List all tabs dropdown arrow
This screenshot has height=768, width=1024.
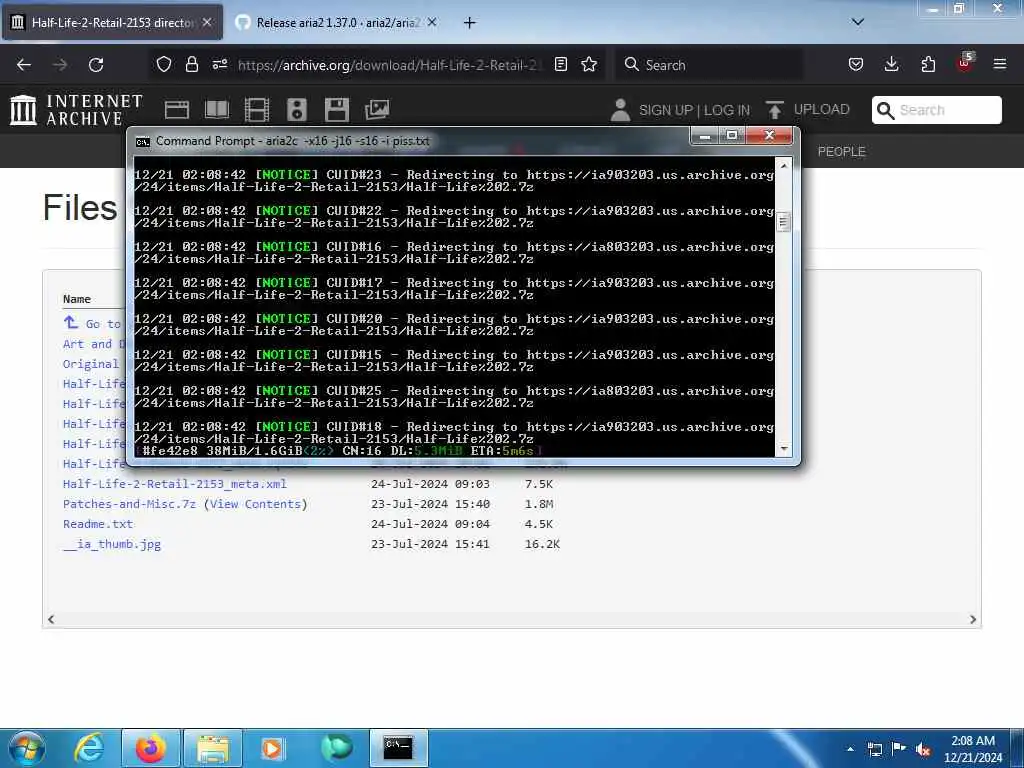858,22
